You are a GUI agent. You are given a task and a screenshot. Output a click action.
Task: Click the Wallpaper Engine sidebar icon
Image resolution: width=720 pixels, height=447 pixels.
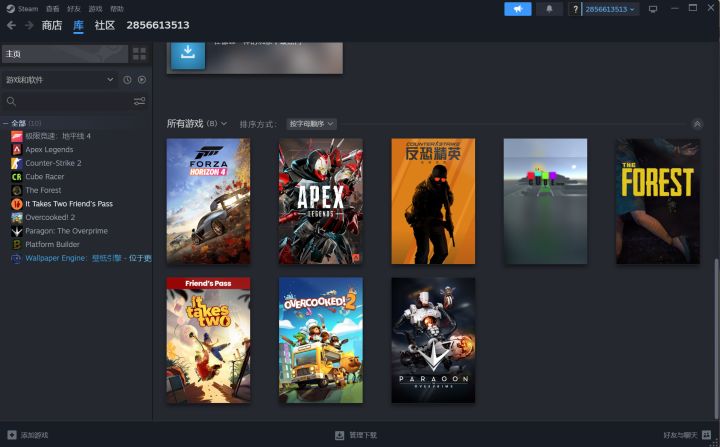[17, 258]
